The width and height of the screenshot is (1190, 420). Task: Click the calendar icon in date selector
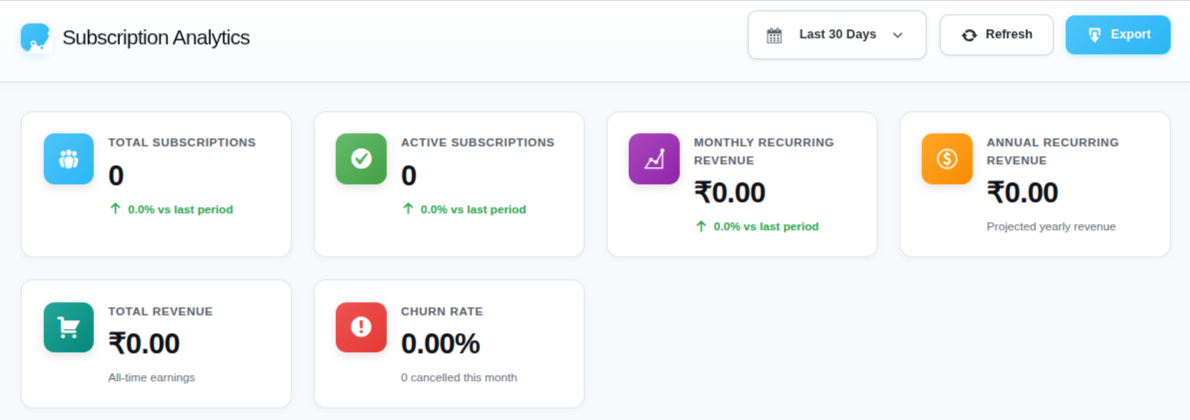pos(774,35)
